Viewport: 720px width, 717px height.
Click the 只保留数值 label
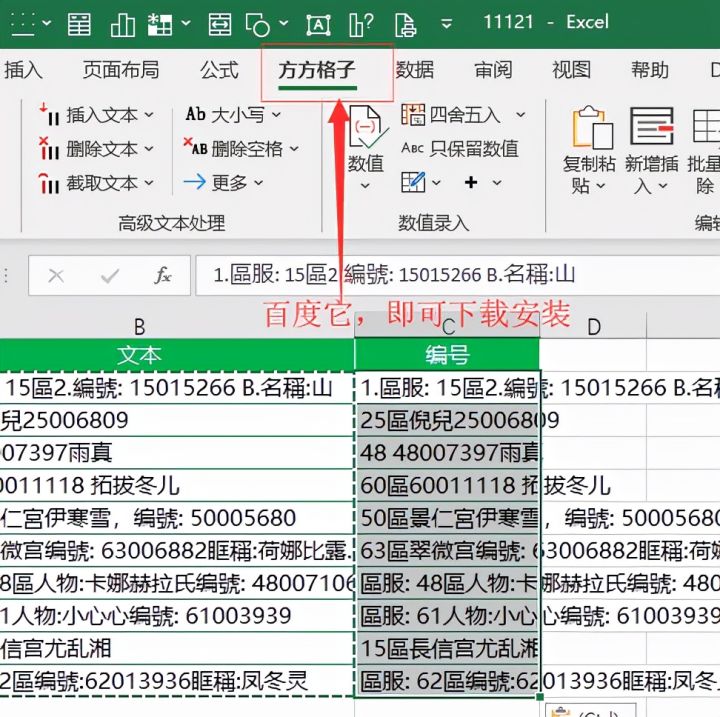[x=474, y=148]
